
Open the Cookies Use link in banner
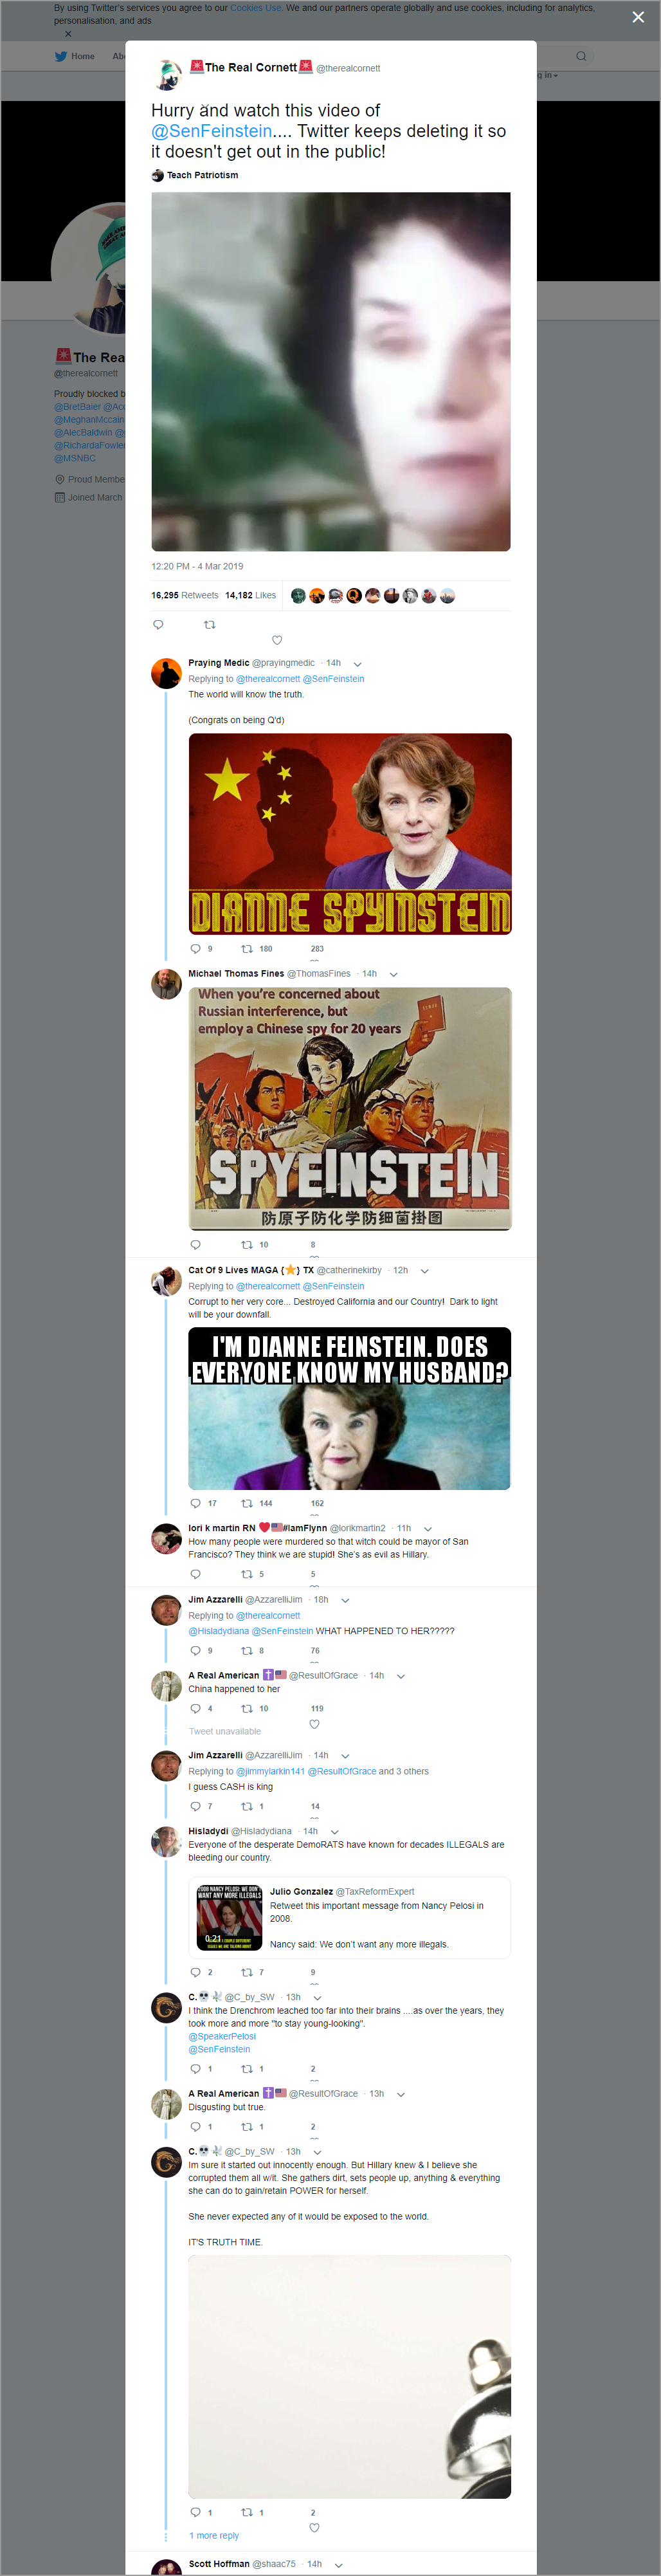coord(256,8)
